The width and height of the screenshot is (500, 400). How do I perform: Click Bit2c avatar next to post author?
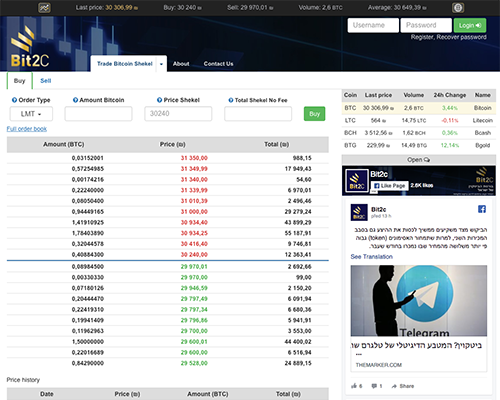(x=359, y=212)
